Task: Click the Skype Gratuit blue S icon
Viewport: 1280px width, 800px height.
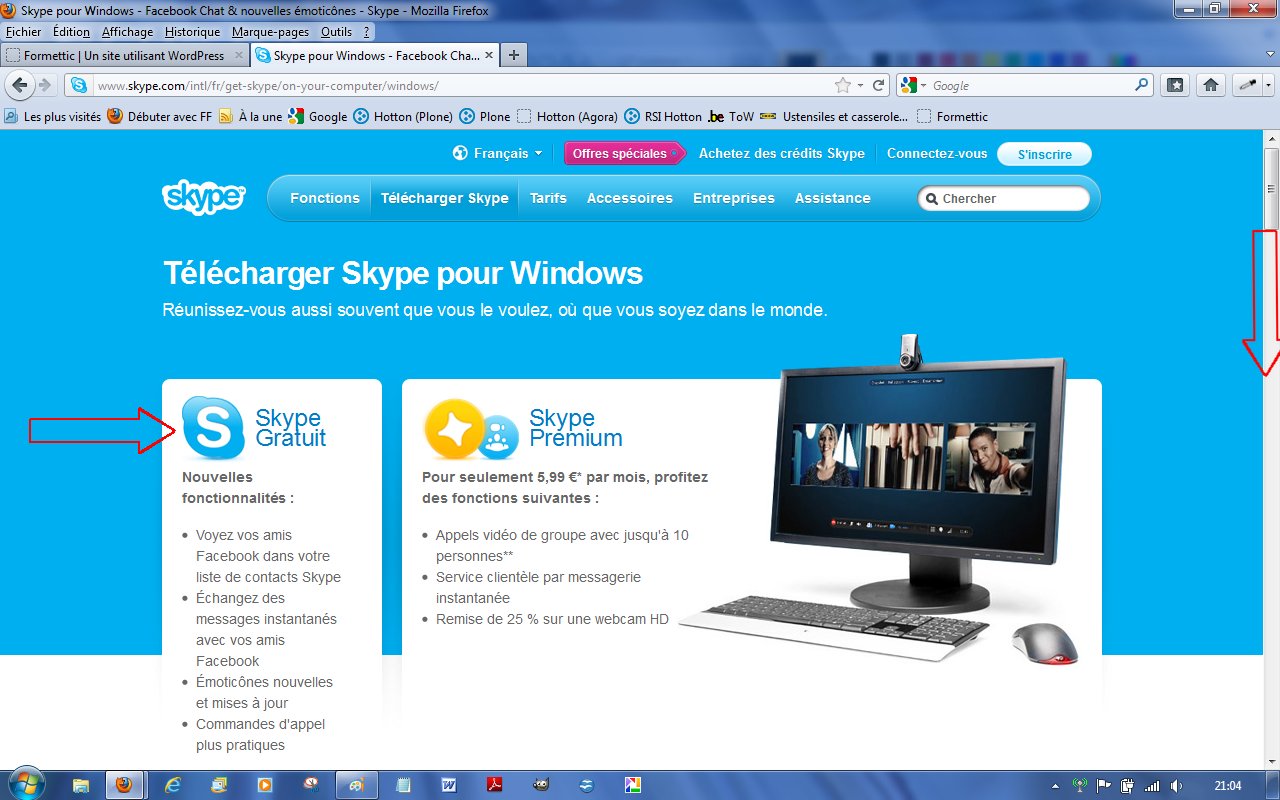Action: pos(213,428)
